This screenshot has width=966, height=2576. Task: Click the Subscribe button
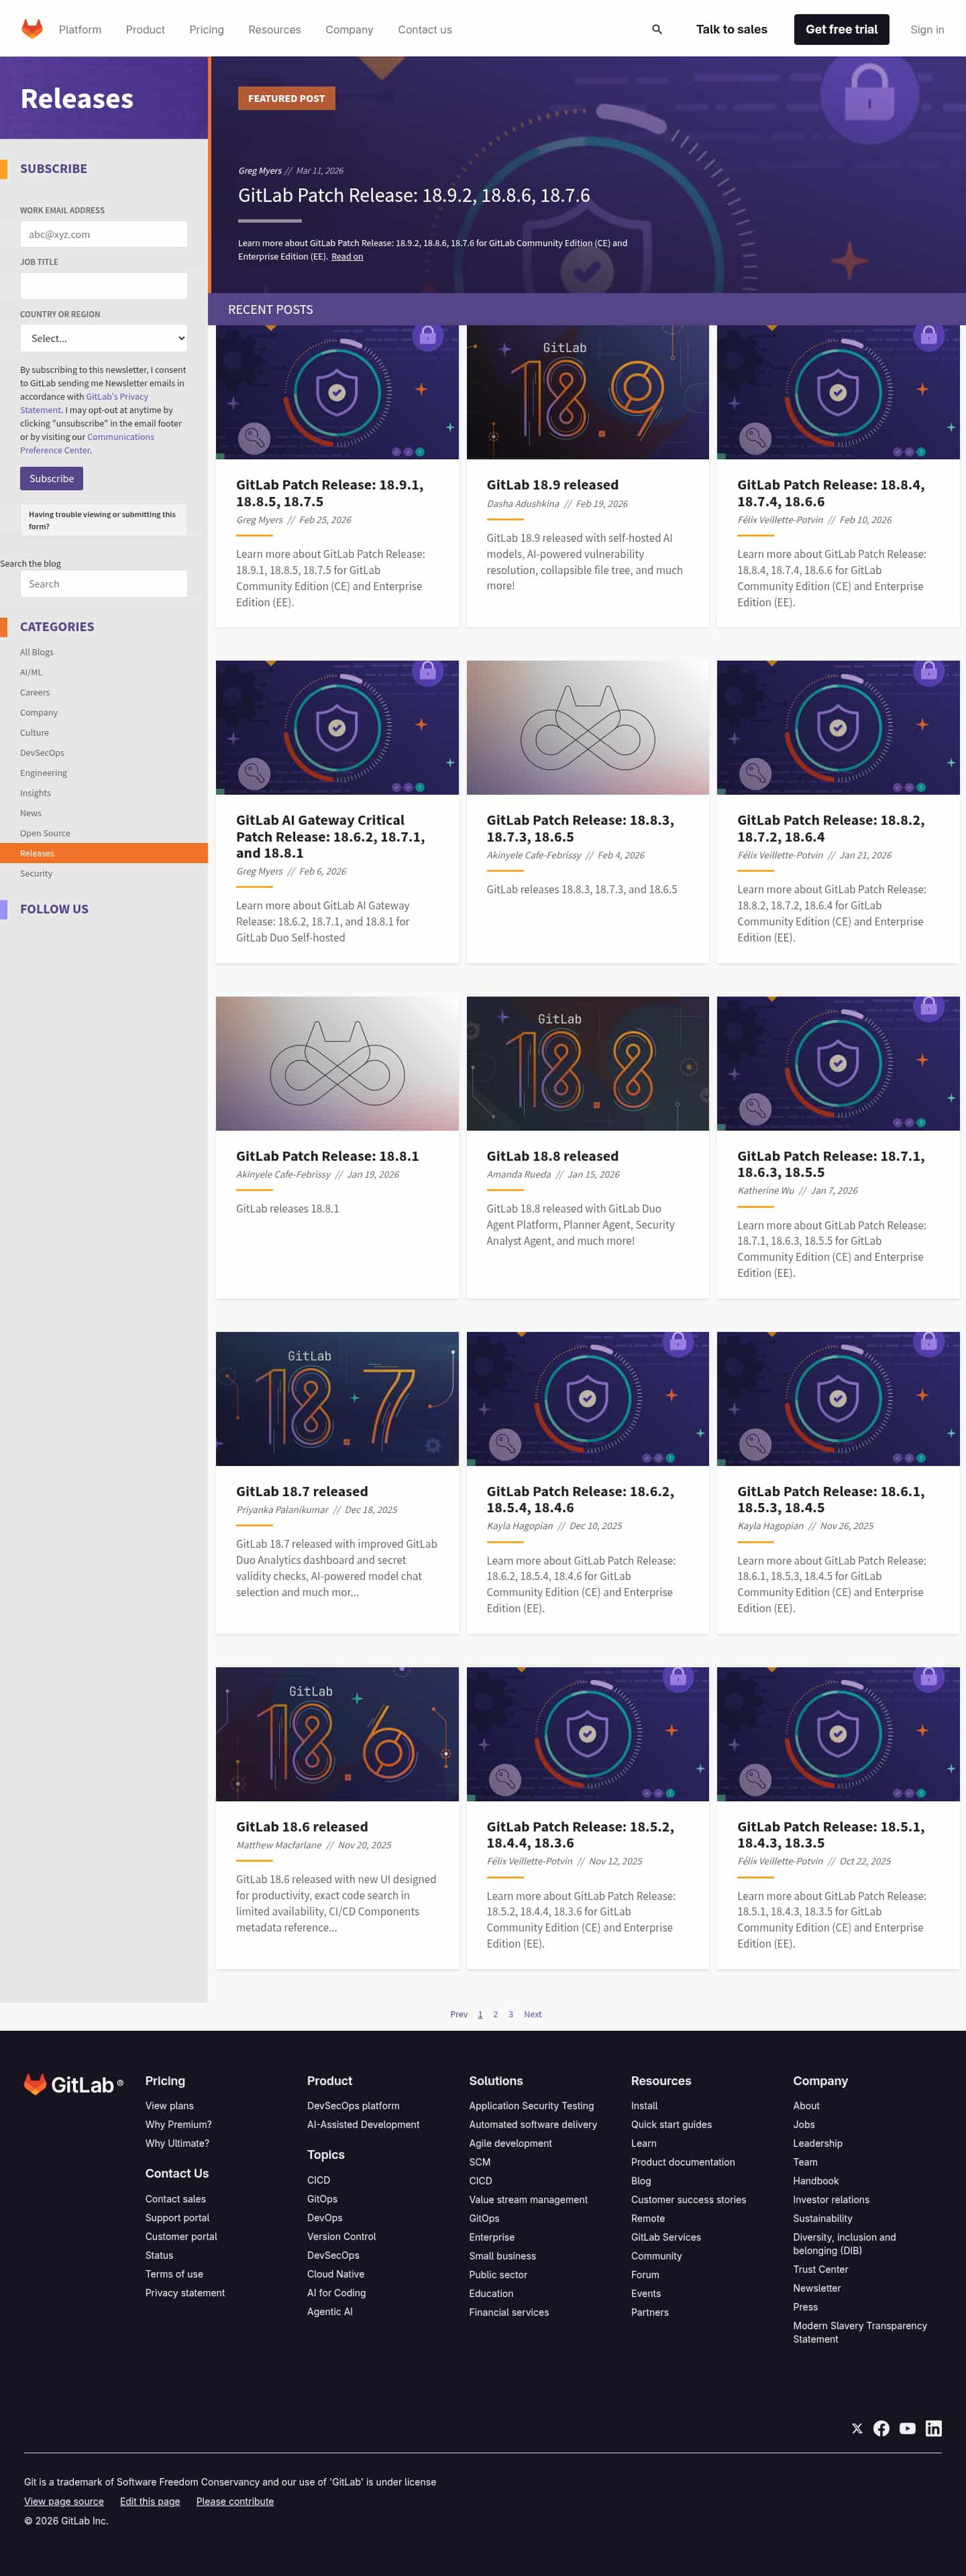click(51, 478)
